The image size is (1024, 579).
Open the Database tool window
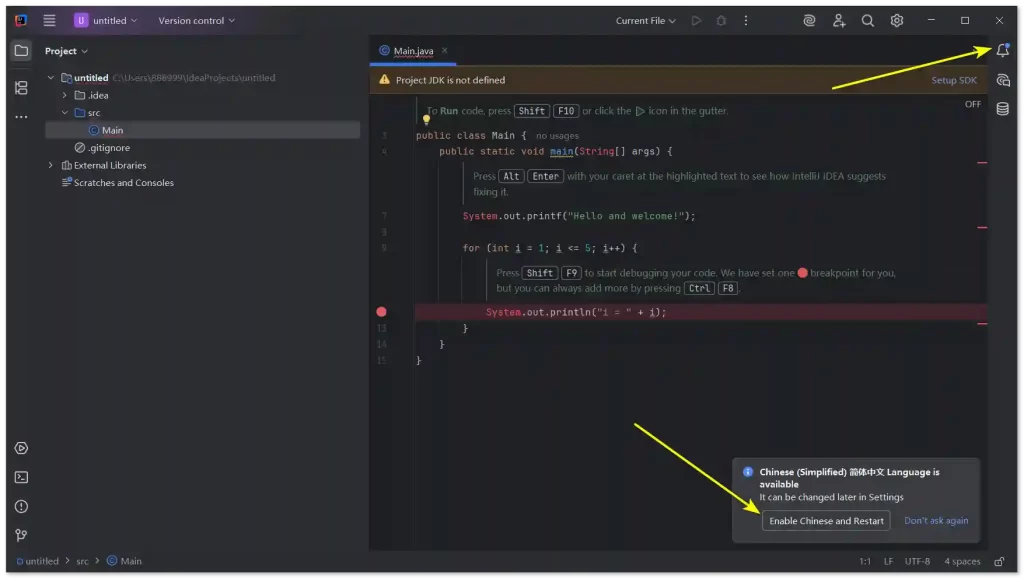1002,109
